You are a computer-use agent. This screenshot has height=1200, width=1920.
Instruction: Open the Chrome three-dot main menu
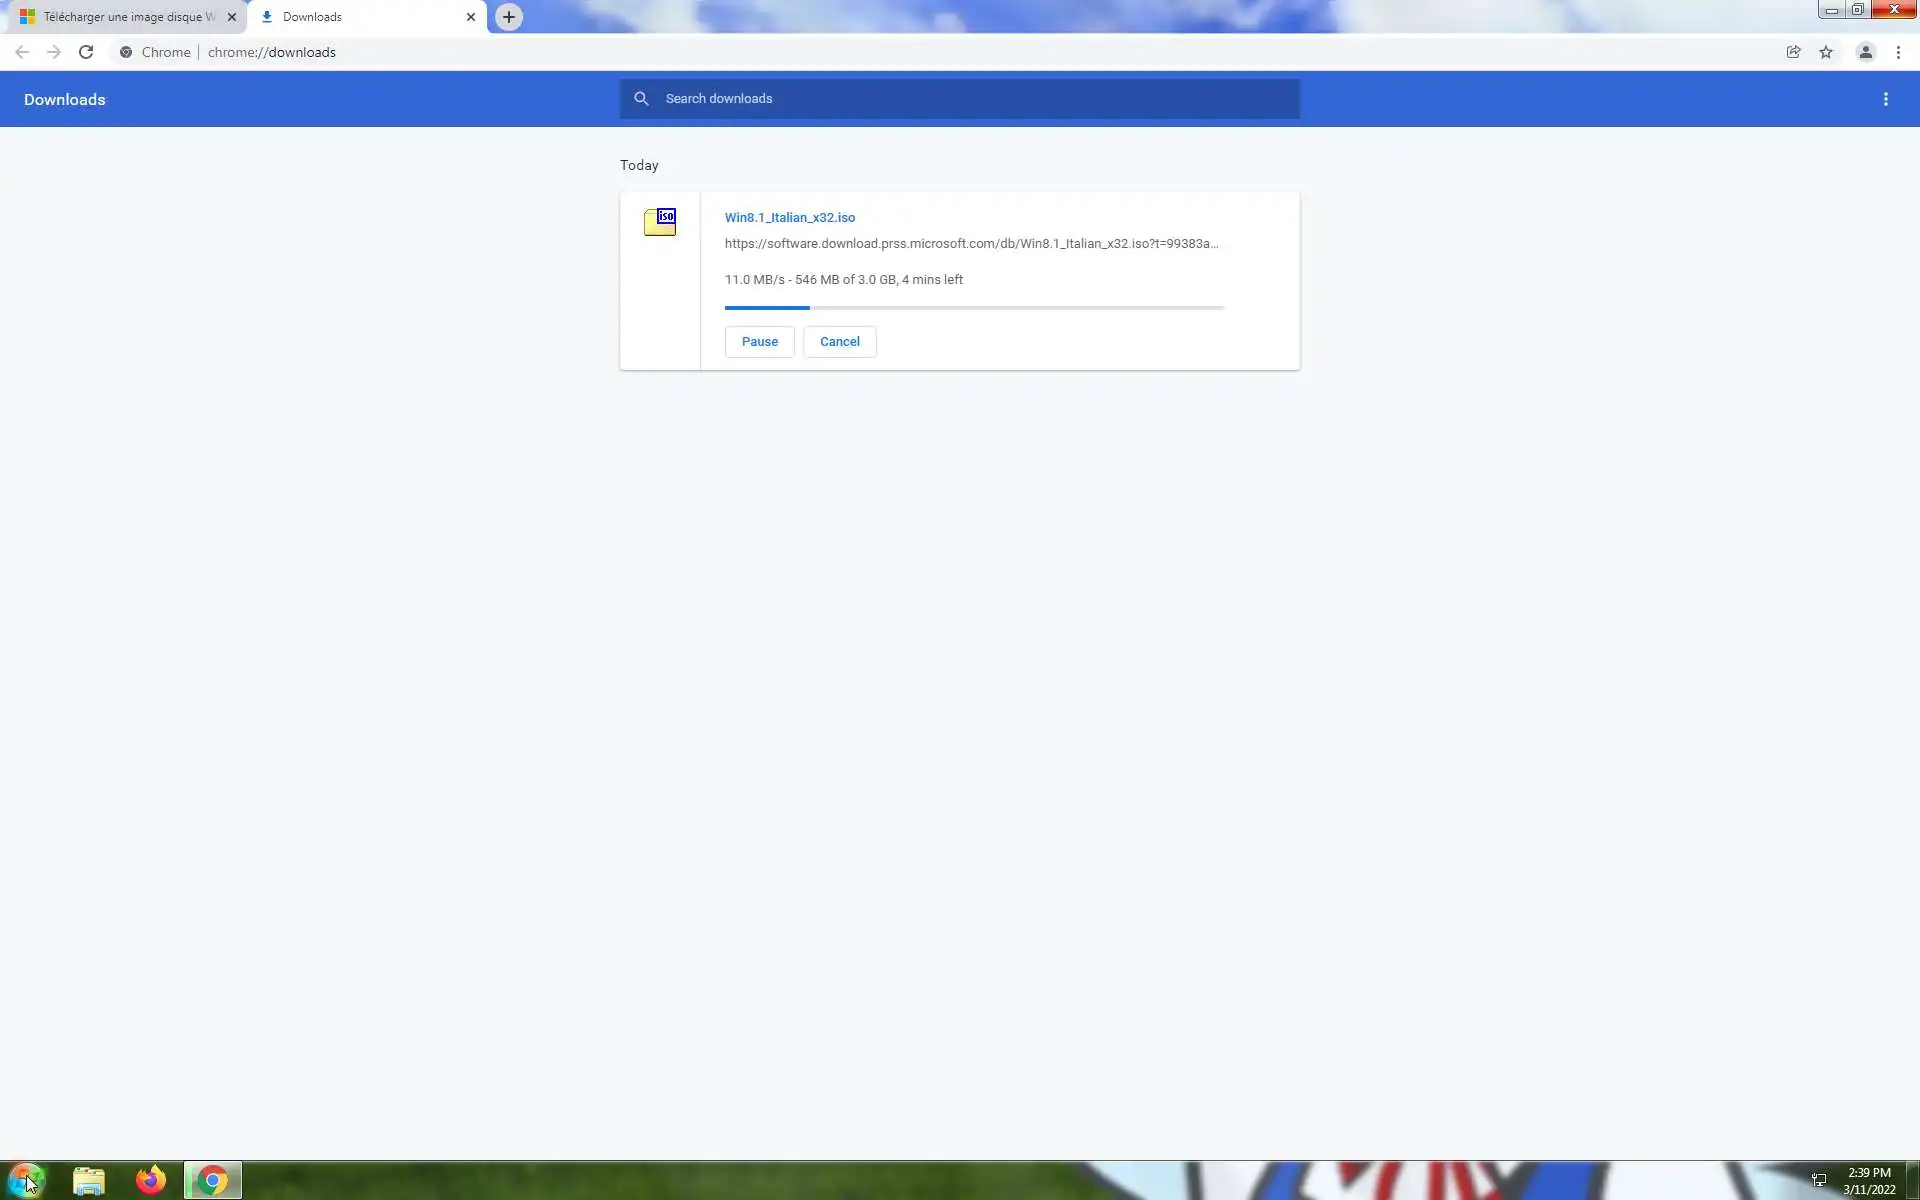(x=1898, y=52)
